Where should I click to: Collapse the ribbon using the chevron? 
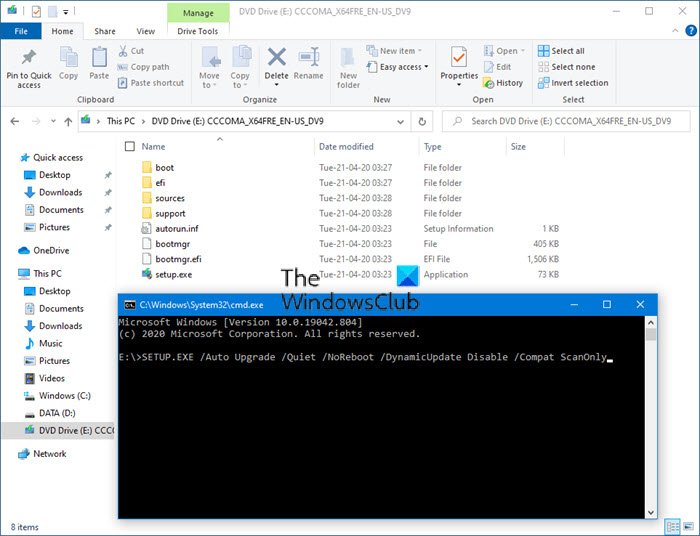675,31
